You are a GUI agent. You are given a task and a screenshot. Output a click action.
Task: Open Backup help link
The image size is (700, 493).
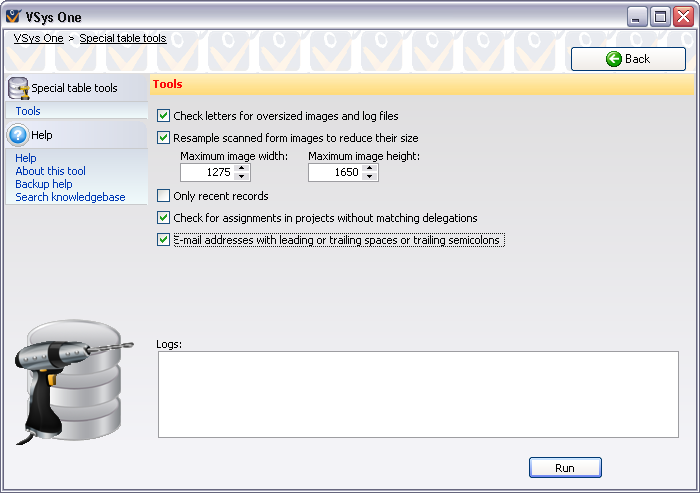click(x=44, y=184)
